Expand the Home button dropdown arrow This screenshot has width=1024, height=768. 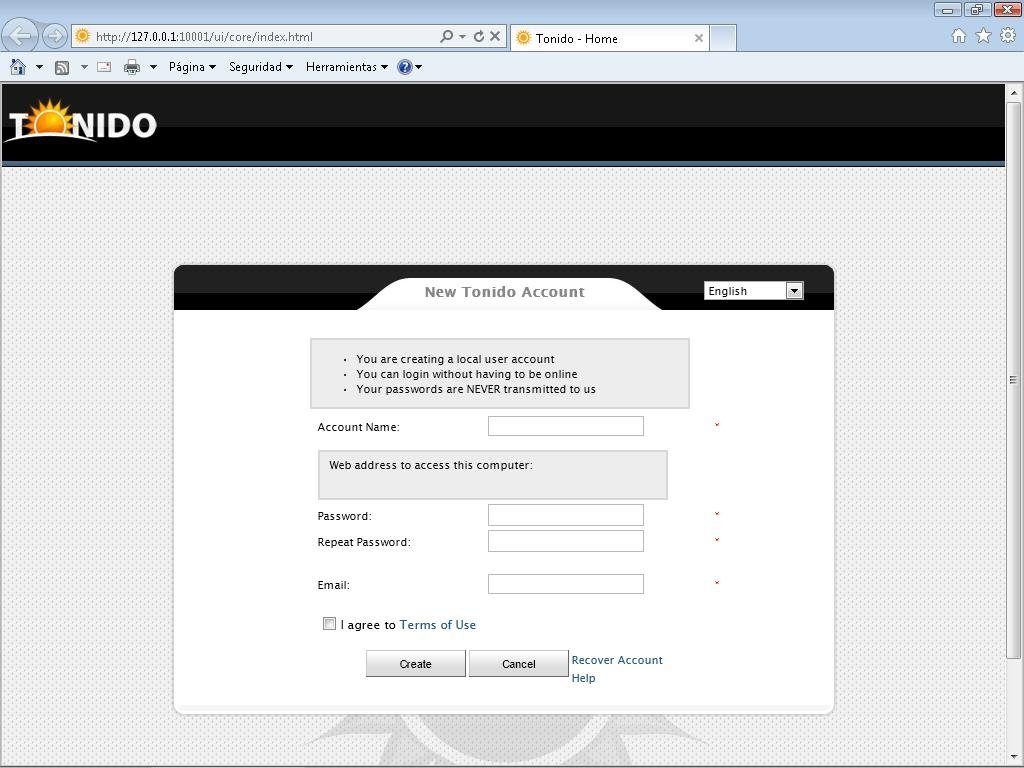click(x=39, y=67)
